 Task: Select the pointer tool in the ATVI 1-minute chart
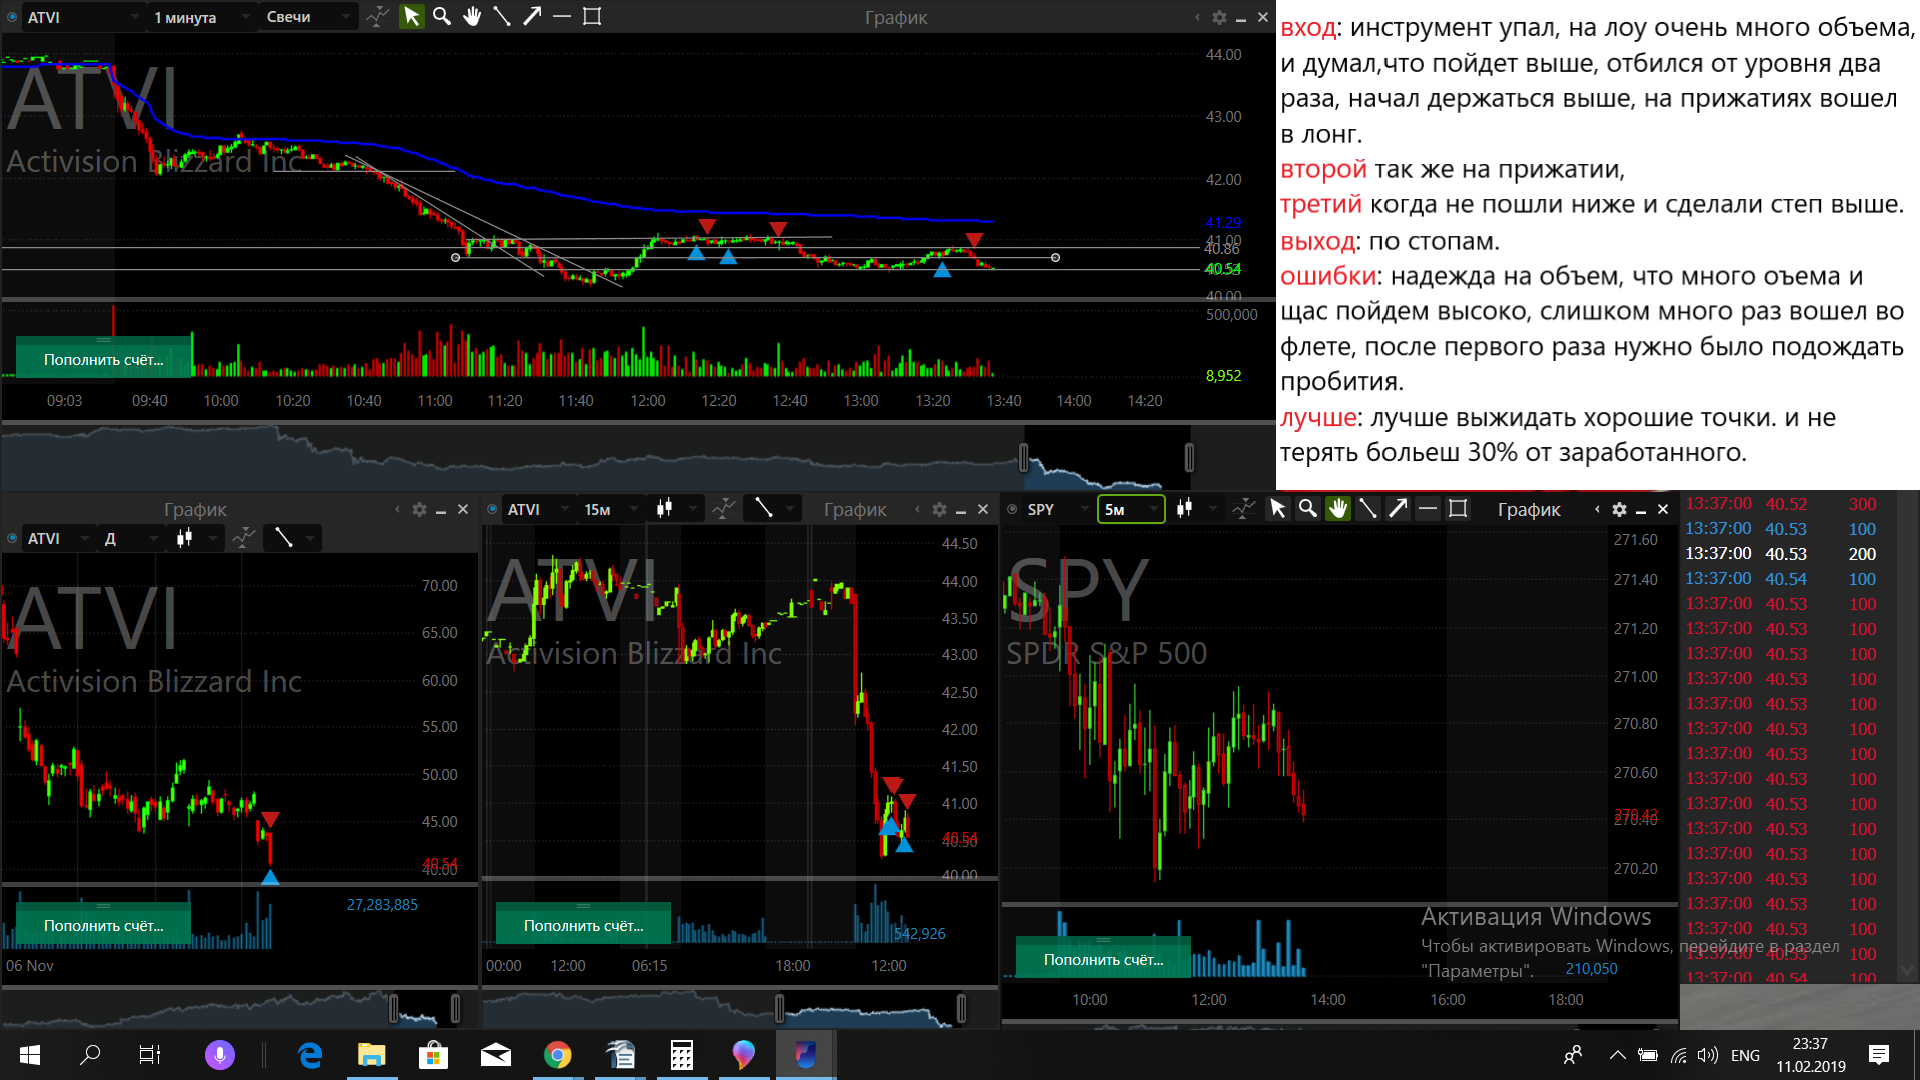pyautogui.click(x=411, y=16)
